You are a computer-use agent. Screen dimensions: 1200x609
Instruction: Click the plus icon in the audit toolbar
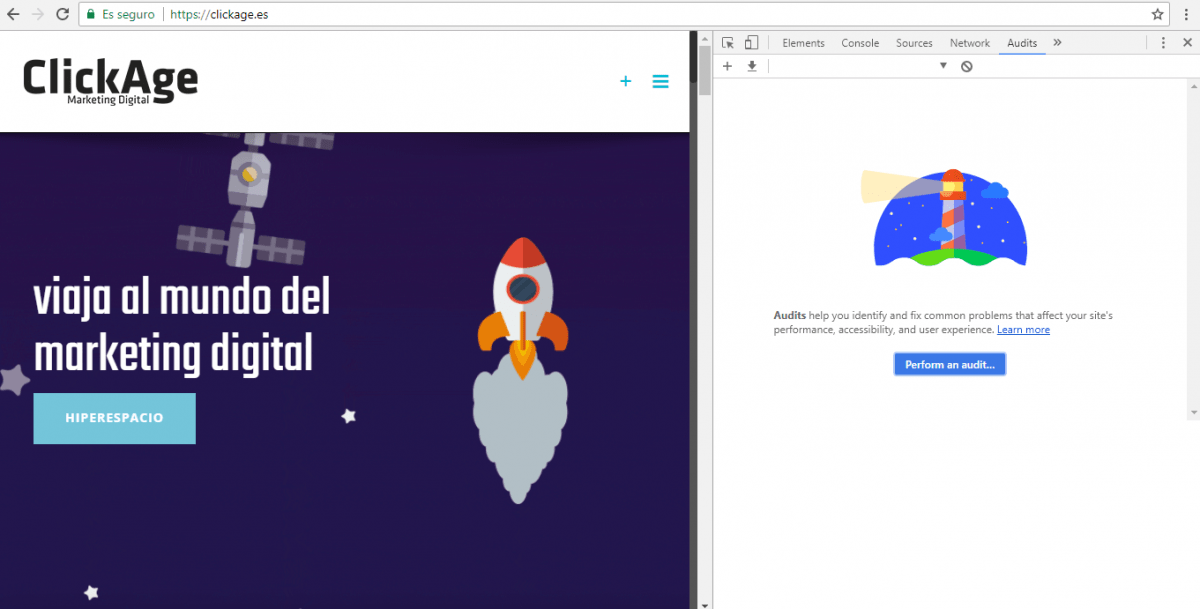pyautogui.click(x=728, y=66)
